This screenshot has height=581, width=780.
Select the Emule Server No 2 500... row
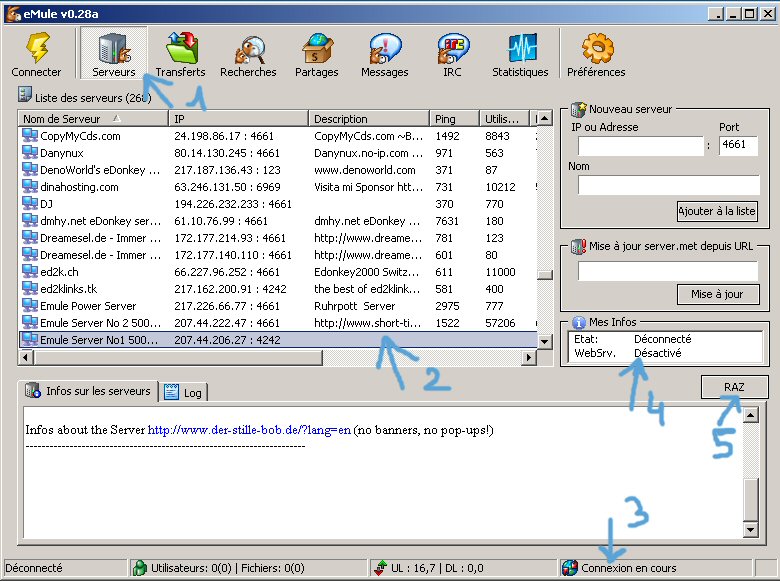coord(278,323)
